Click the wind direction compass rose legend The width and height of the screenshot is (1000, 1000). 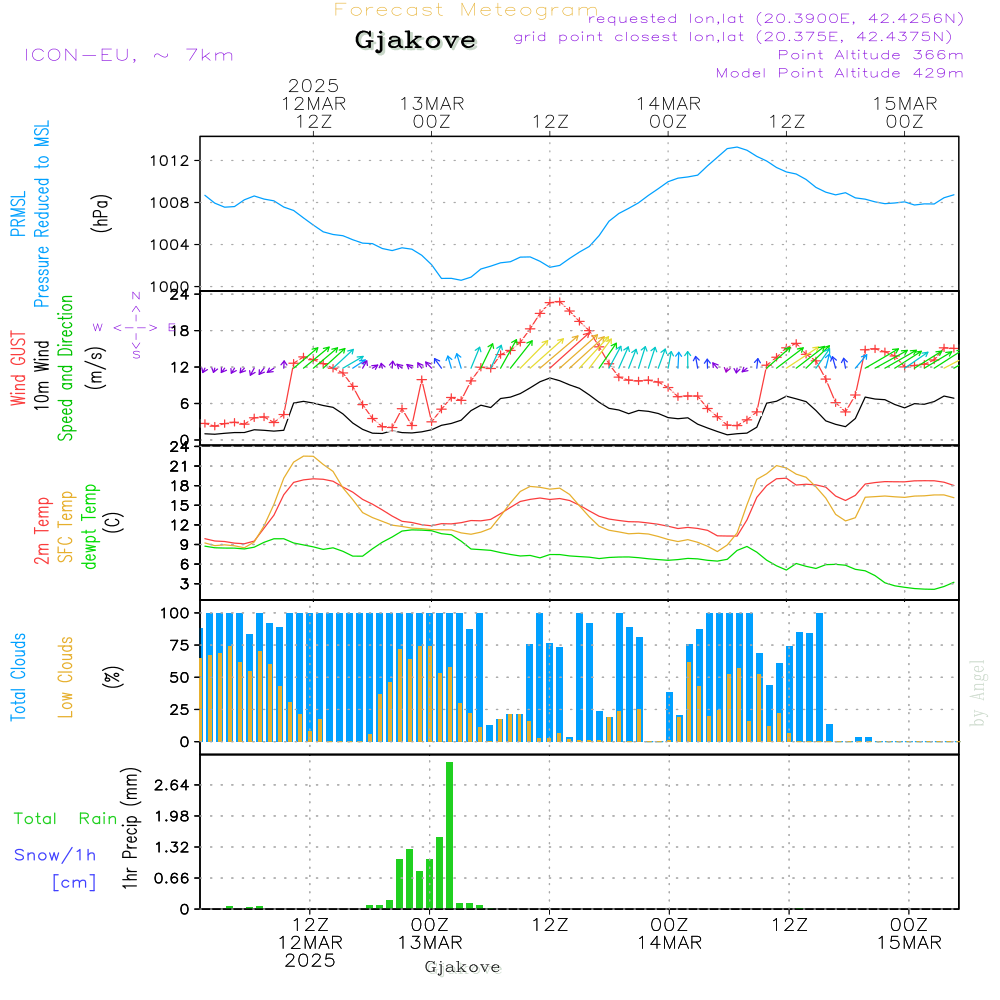click(135, 326)
